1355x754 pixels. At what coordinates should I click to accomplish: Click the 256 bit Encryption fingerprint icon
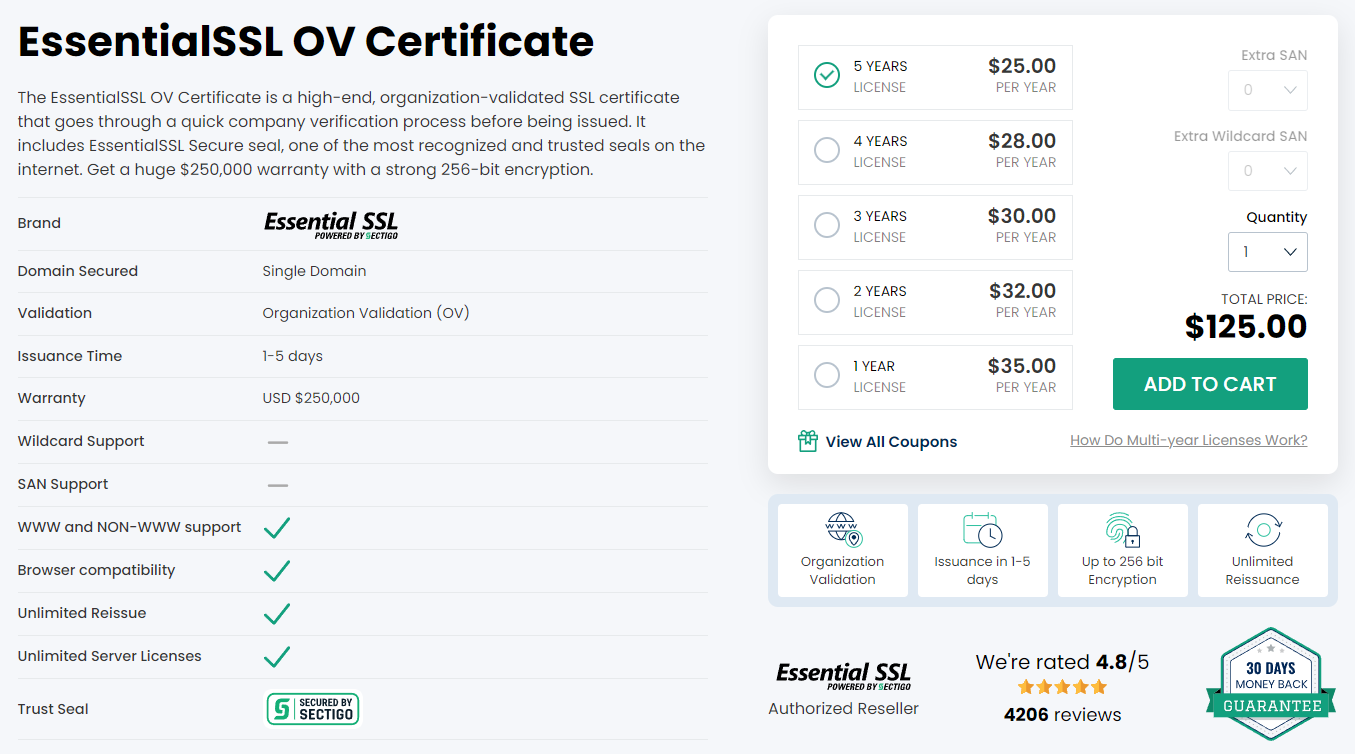1122,529
